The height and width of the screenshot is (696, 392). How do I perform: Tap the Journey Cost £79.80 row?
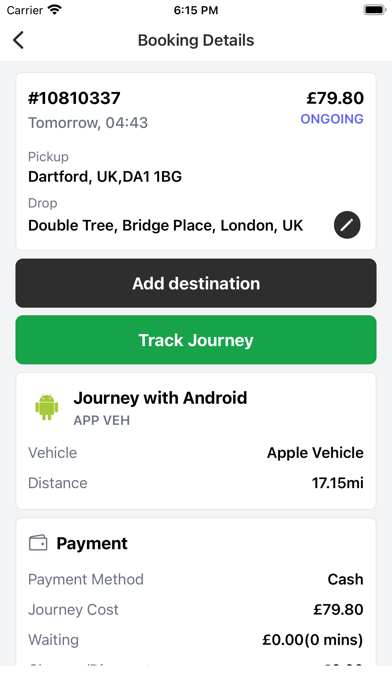tap(196, 609)
